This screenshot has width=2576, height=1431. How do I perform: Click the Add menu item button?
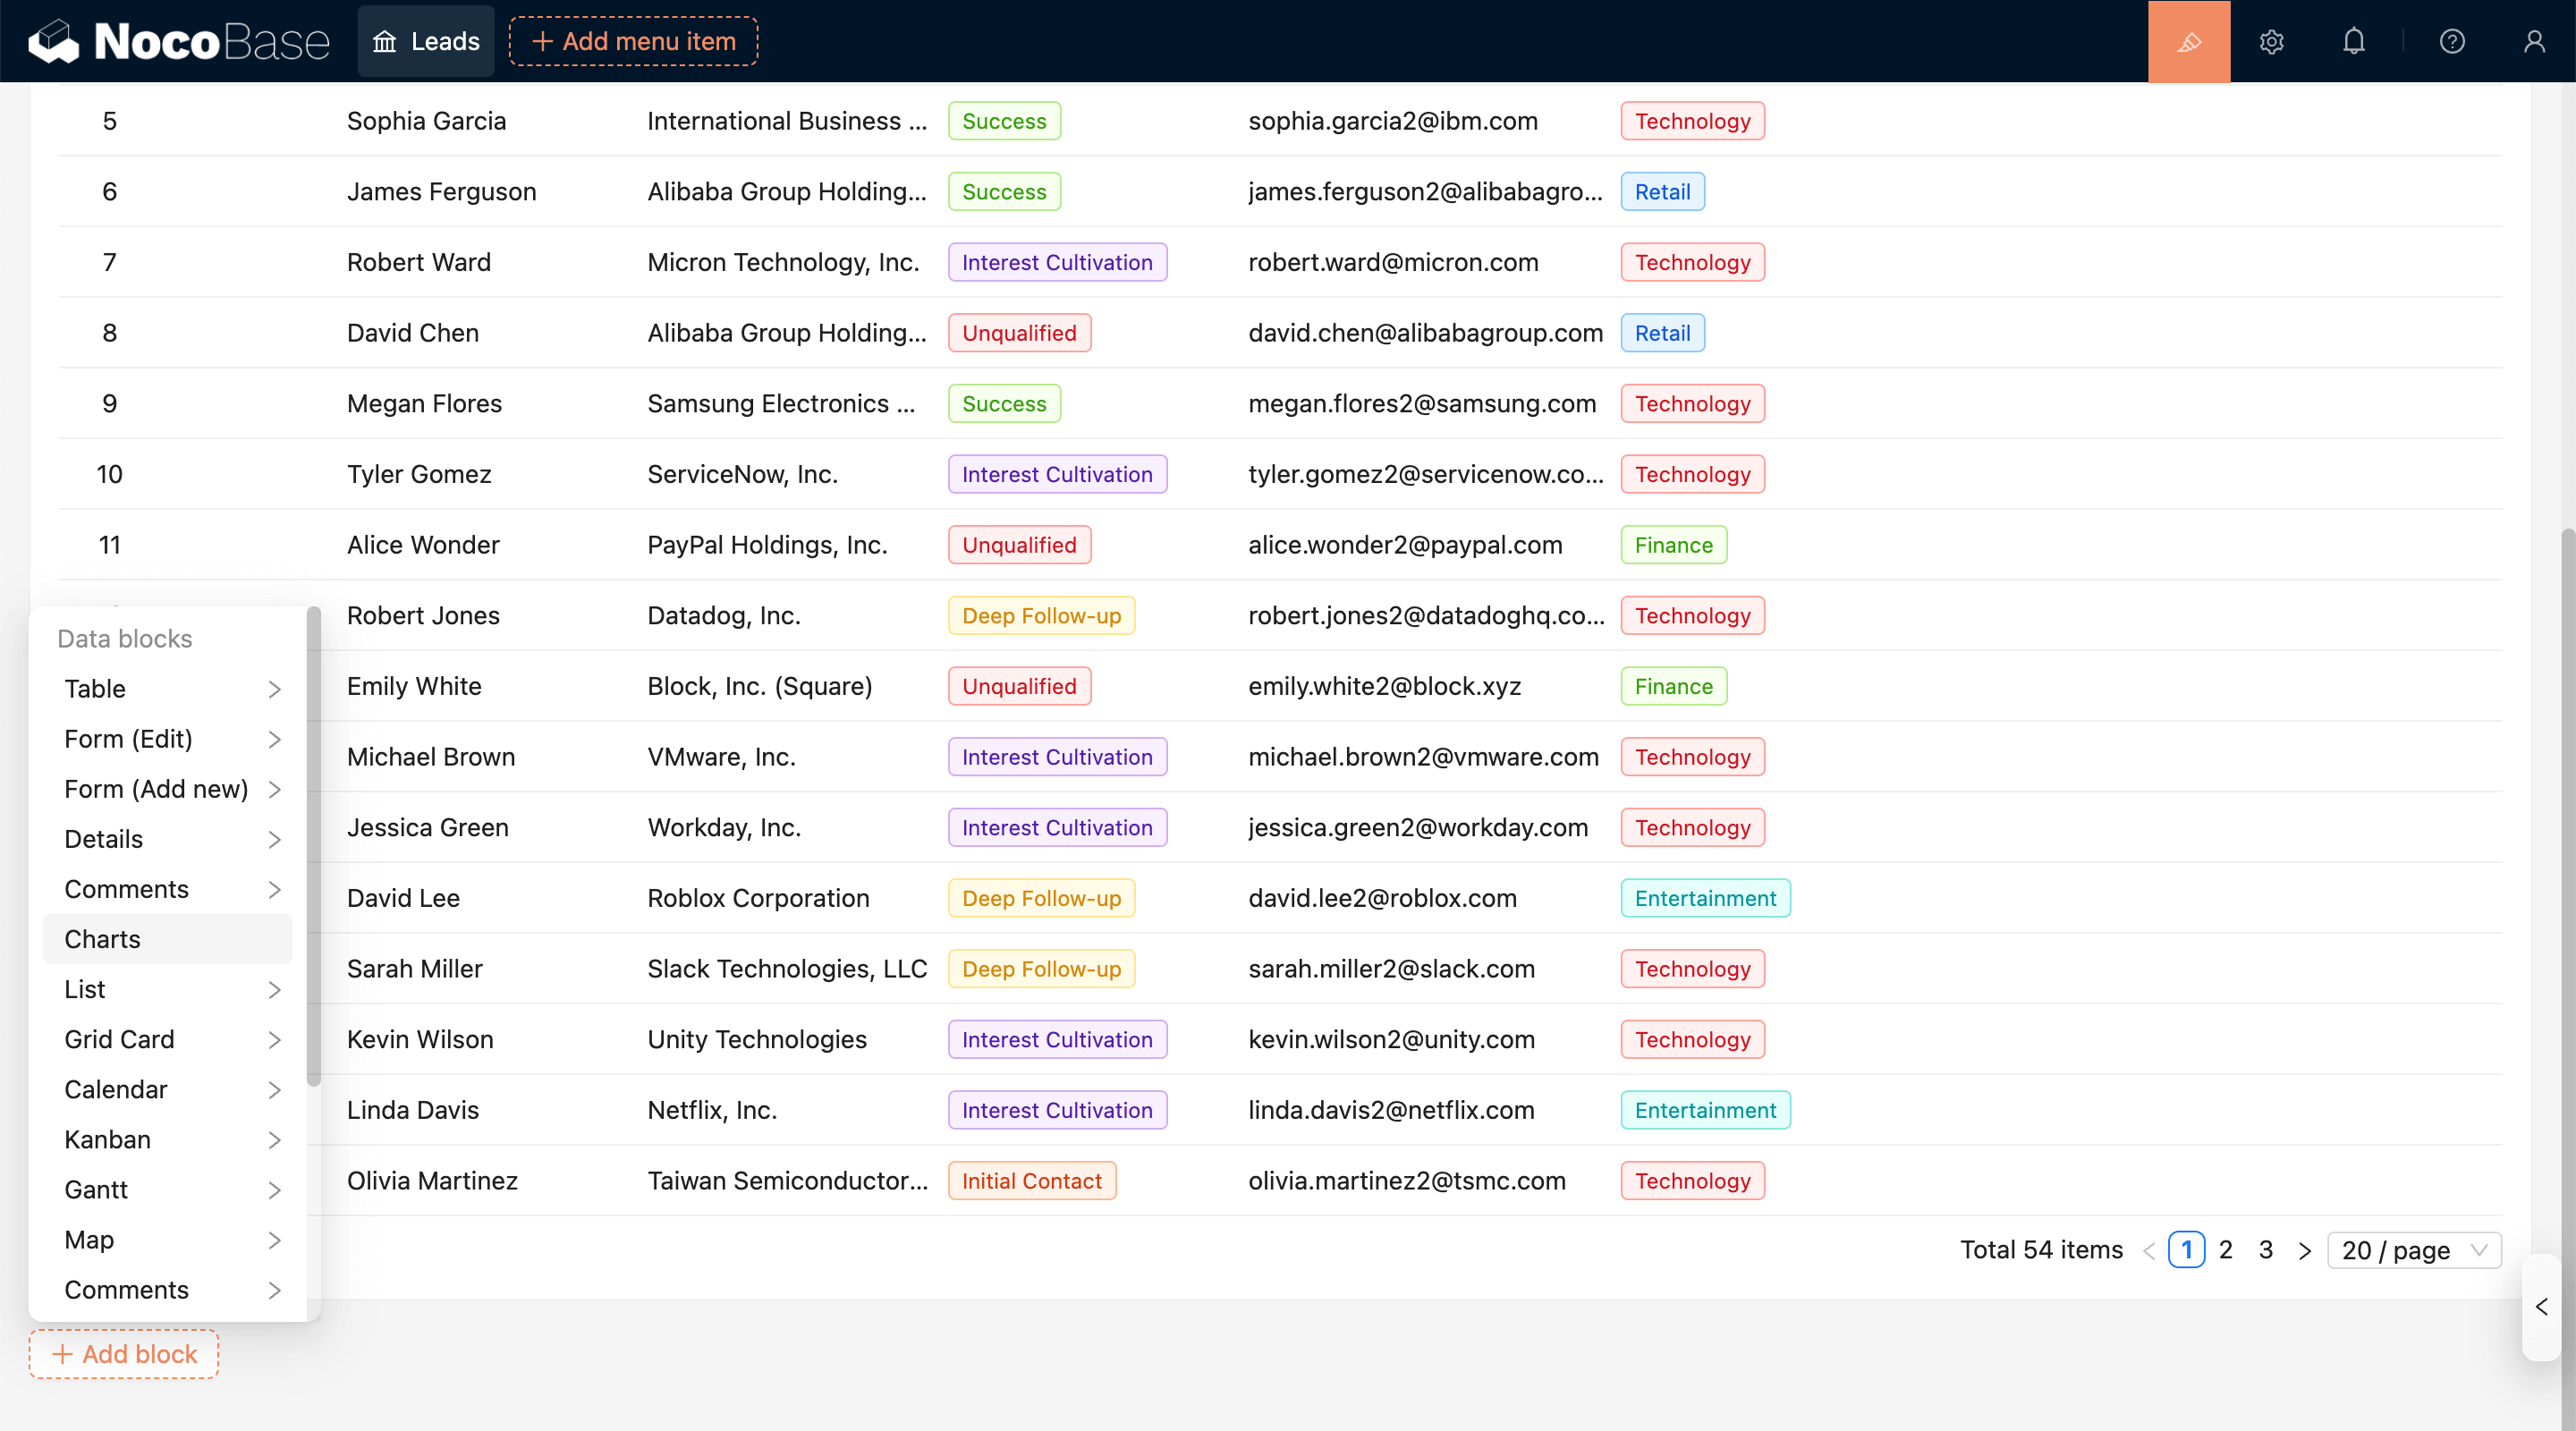tap(633, 41)
